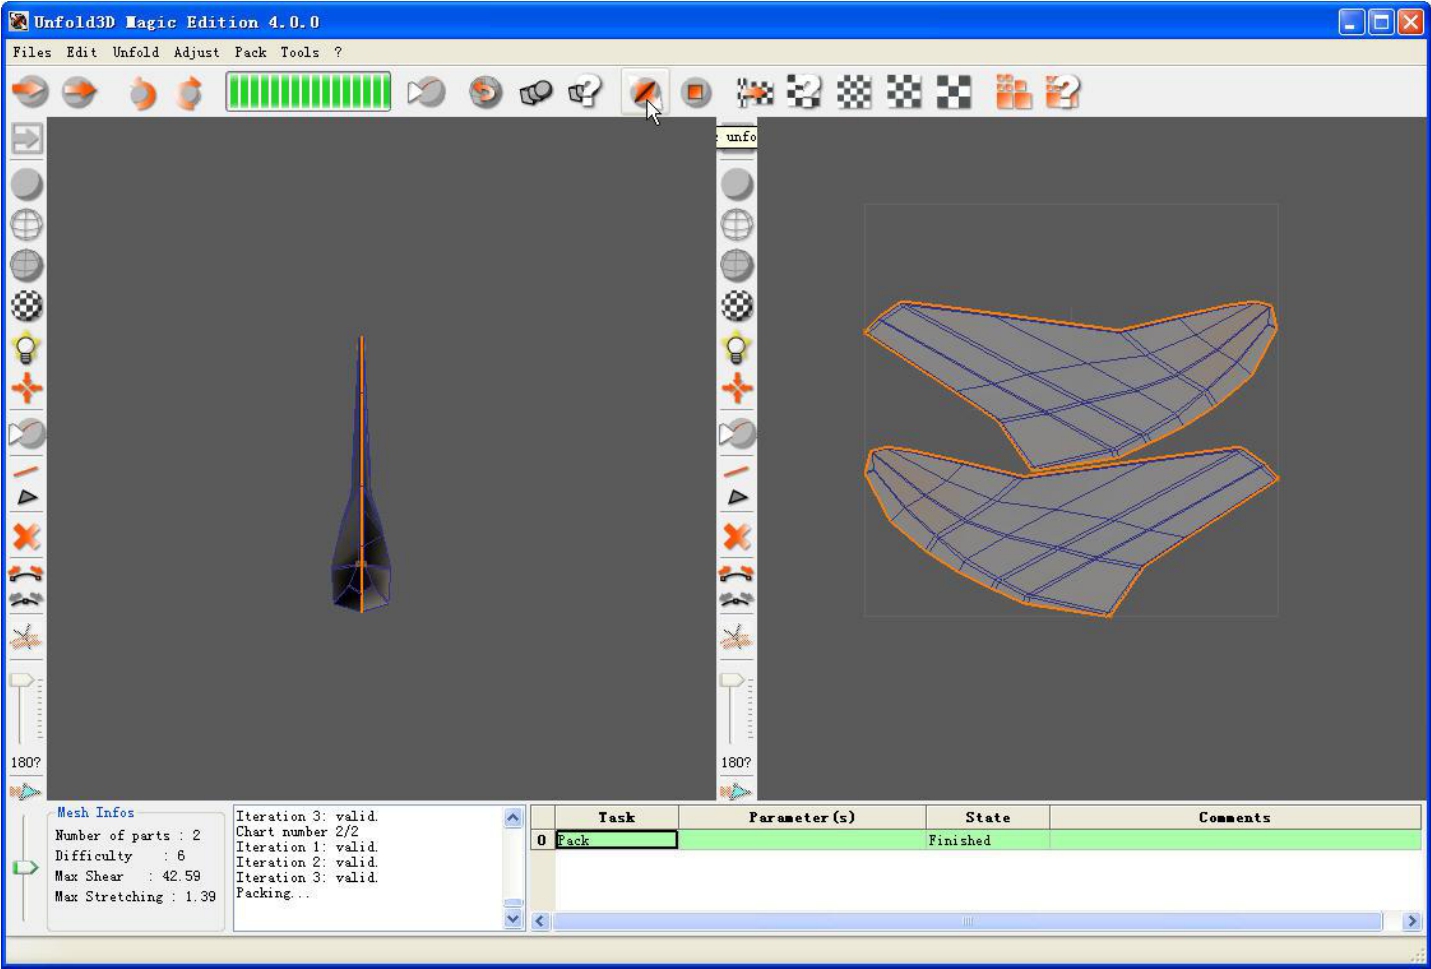Click the gray curved double-arrow icon in 3D sidebar
Screen dimensions: 1431x969
pyautogui.click(x=26, y=600)
